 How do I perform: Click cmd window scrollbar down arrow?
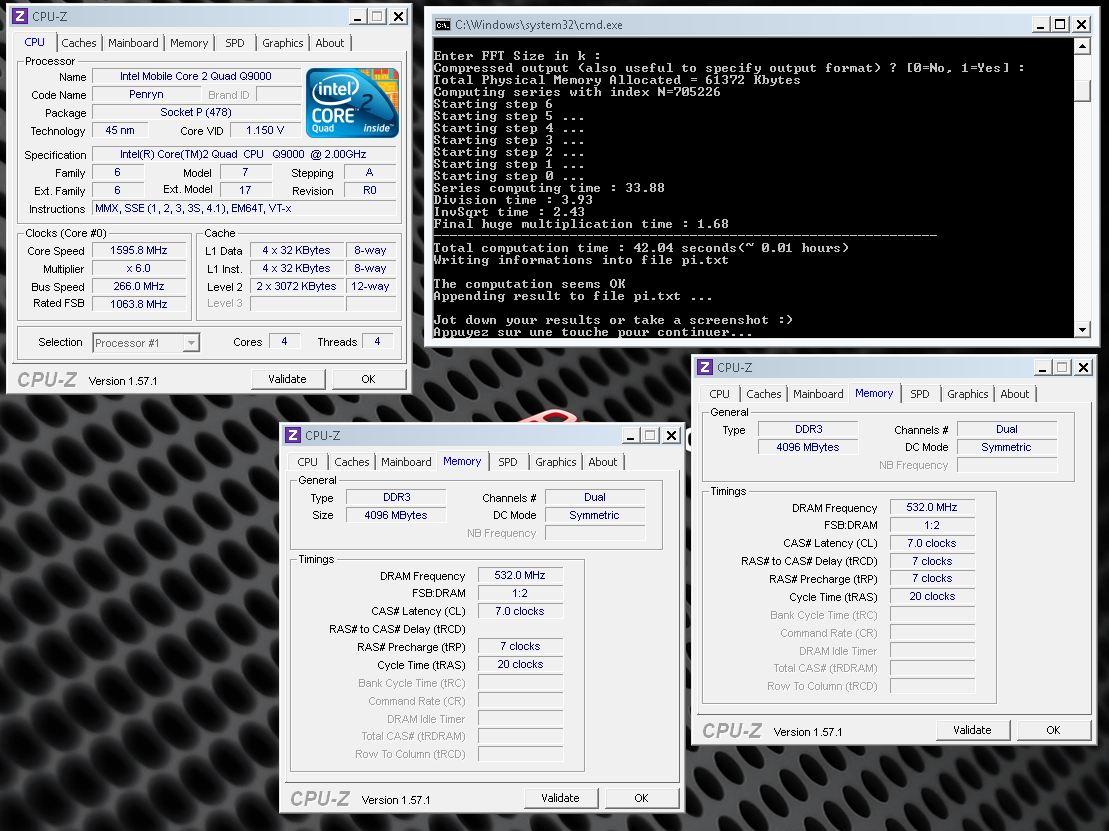(1081, 330)
